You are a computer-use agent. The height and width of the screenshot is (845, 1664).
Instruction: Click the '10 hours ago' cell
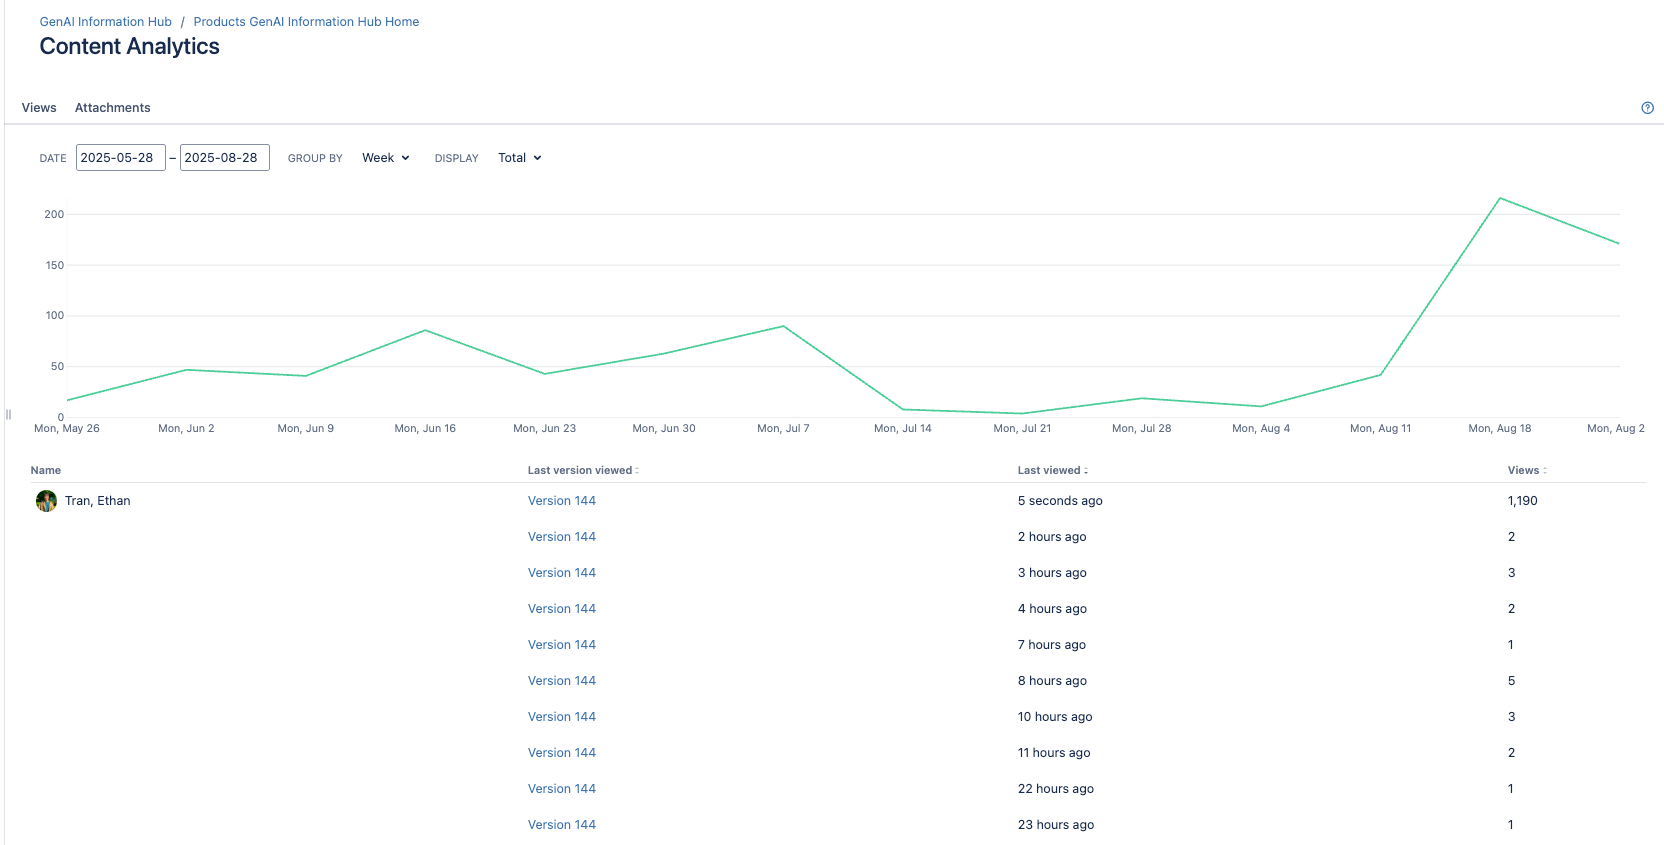click(x=1055, y=717)
